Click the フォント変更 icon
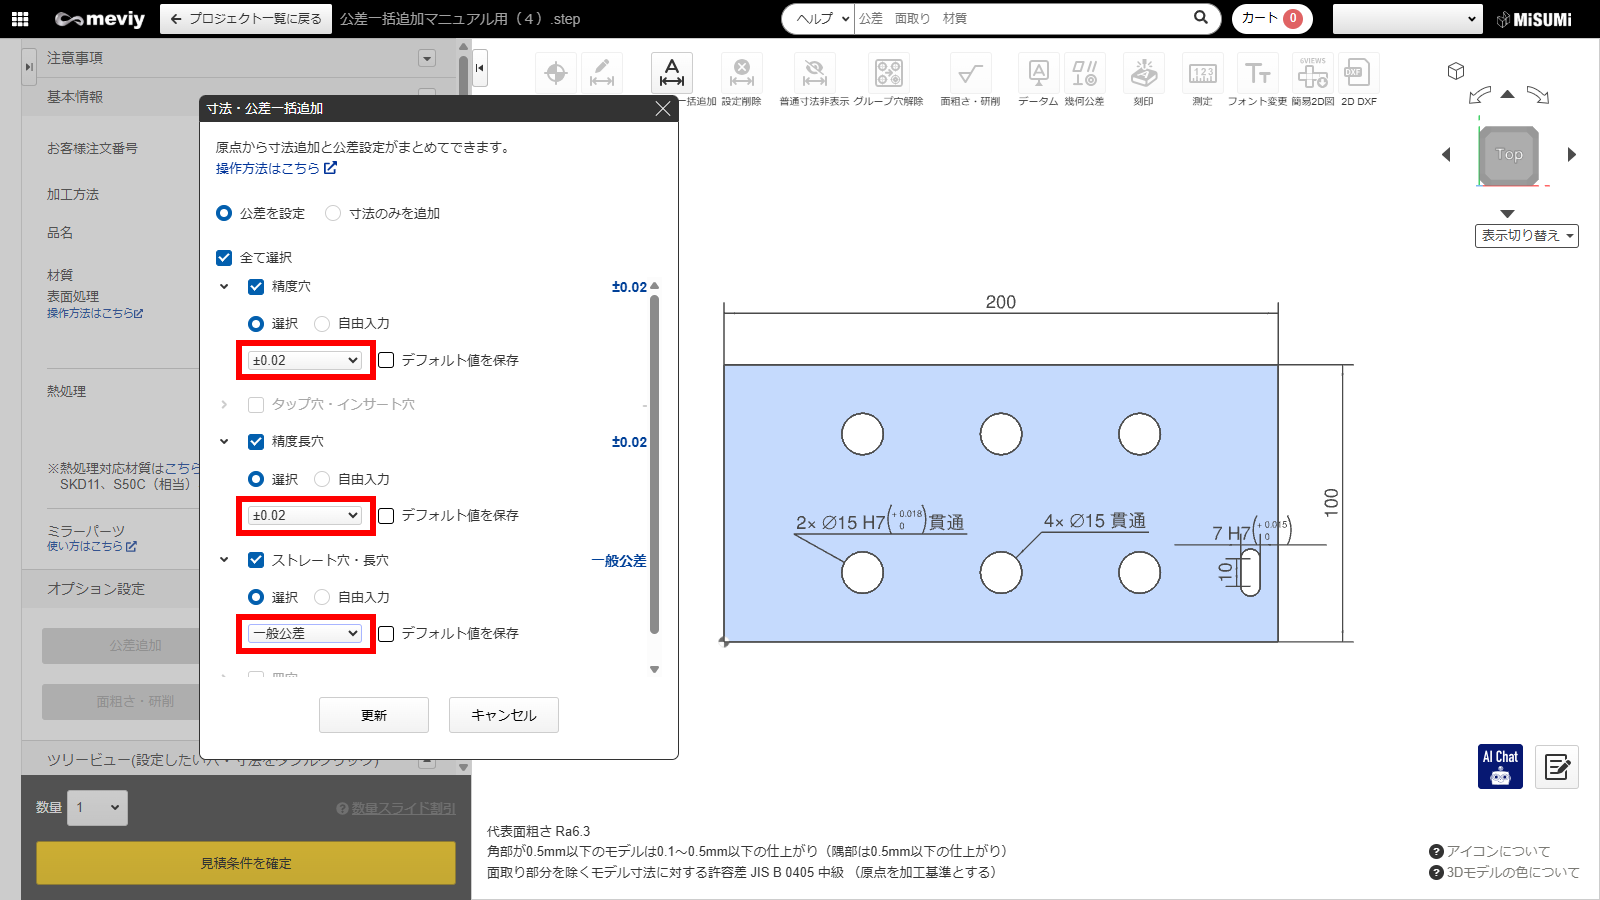 (1257, 73)
